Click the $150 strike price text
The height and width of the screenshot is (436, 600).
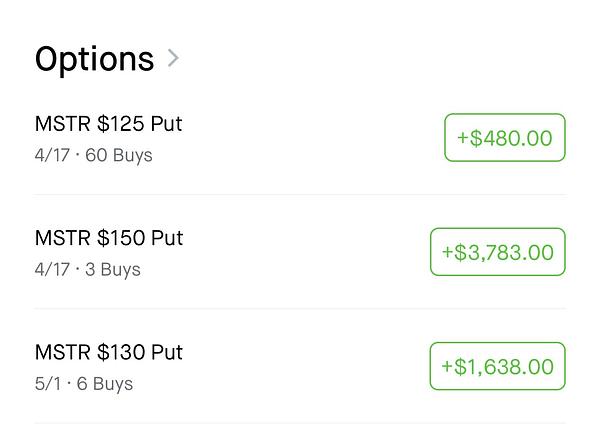[121, 238]
